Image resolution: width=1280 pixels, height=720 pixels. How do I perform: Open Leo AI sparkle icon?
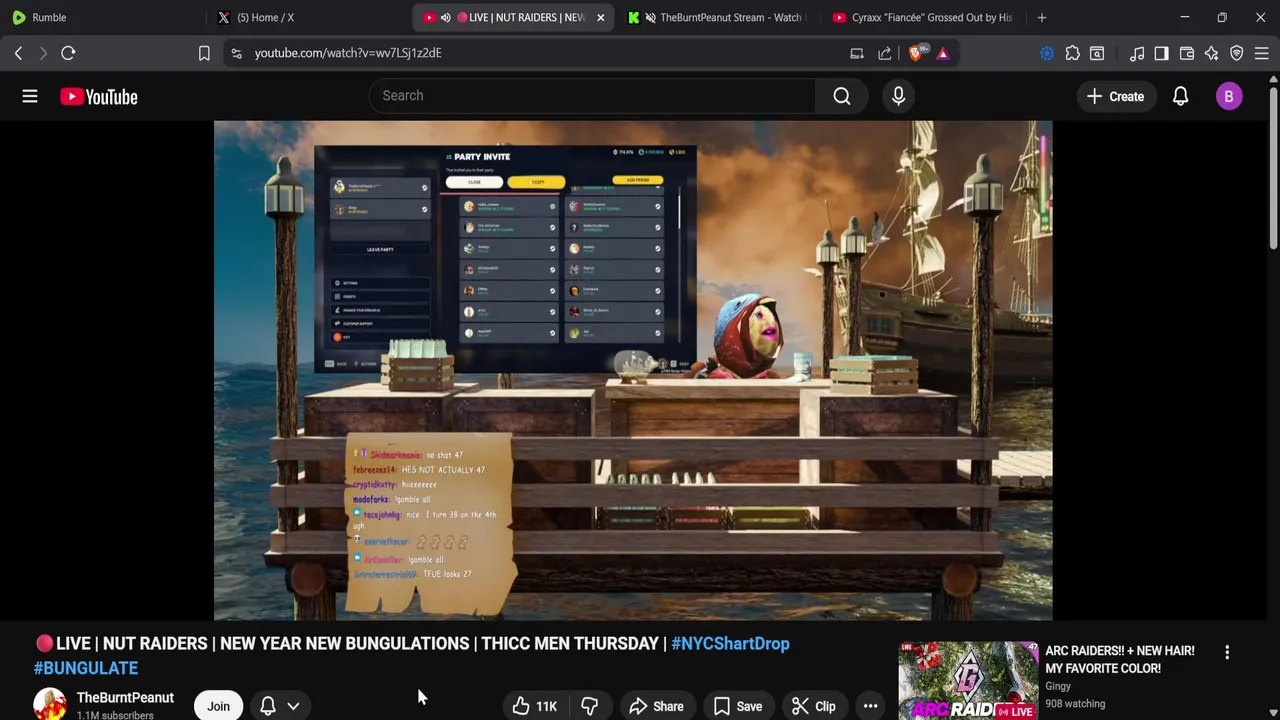(x=1211, y=53)
